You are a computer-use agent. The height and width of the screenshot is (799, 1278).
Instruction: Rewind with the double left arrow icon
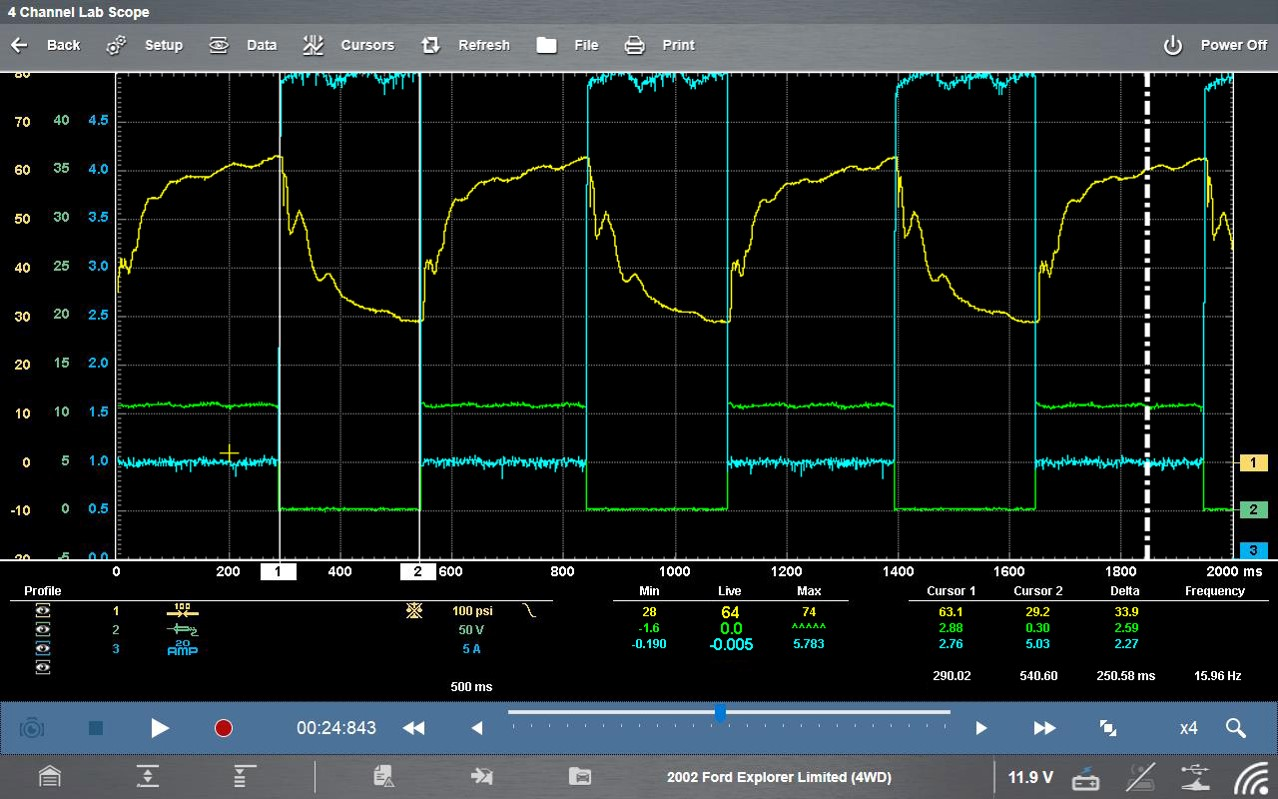[413, 728]
